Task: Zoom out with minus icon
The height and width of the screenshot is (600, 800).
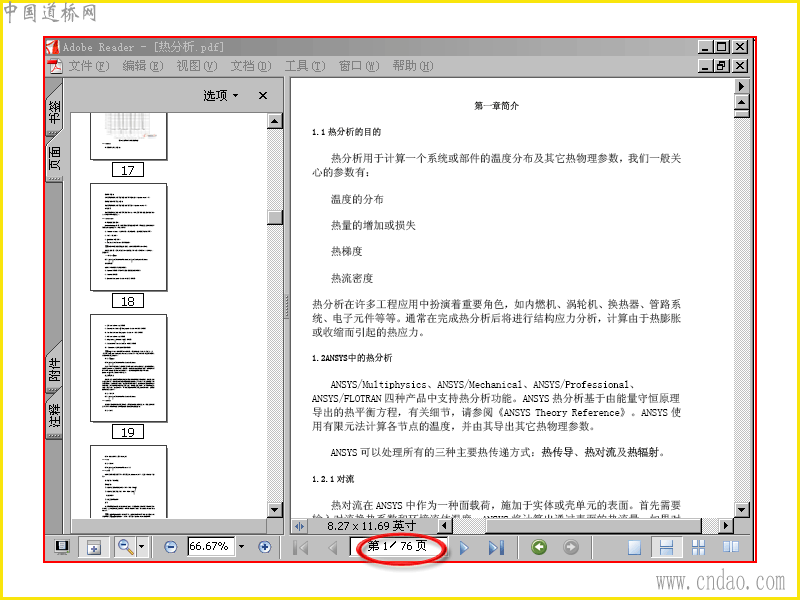Action: point(170,547)
